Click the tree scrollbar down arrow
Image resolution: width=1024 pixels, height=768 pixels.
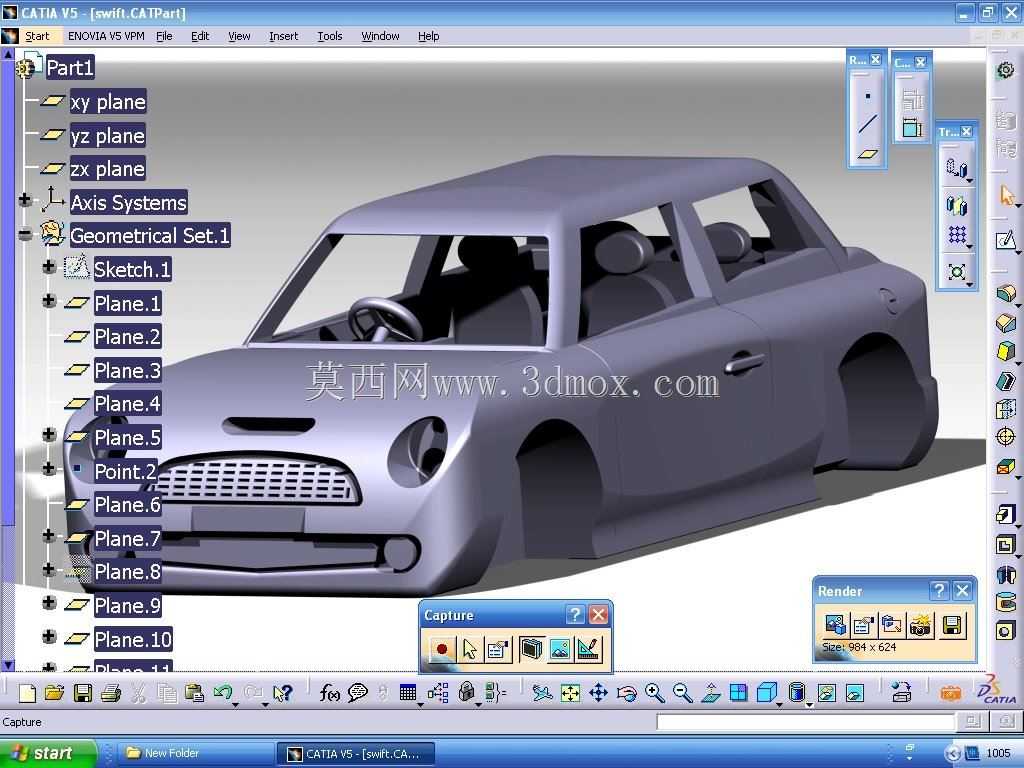point(7,665)
